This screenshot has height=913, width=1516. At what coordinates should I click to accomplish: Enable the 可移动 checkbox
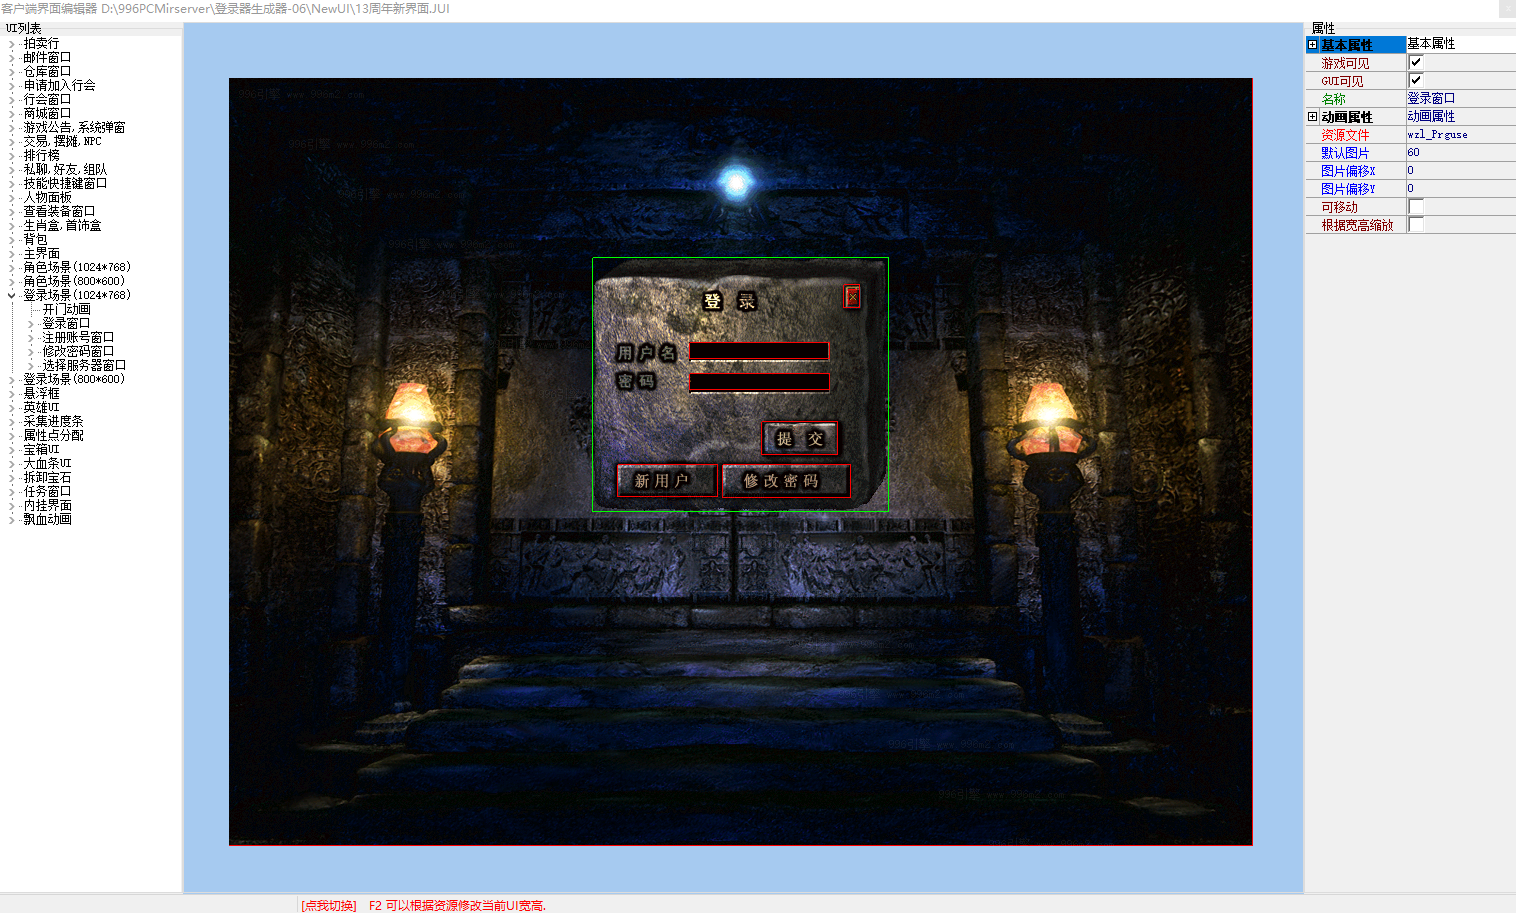[1415, 207]
